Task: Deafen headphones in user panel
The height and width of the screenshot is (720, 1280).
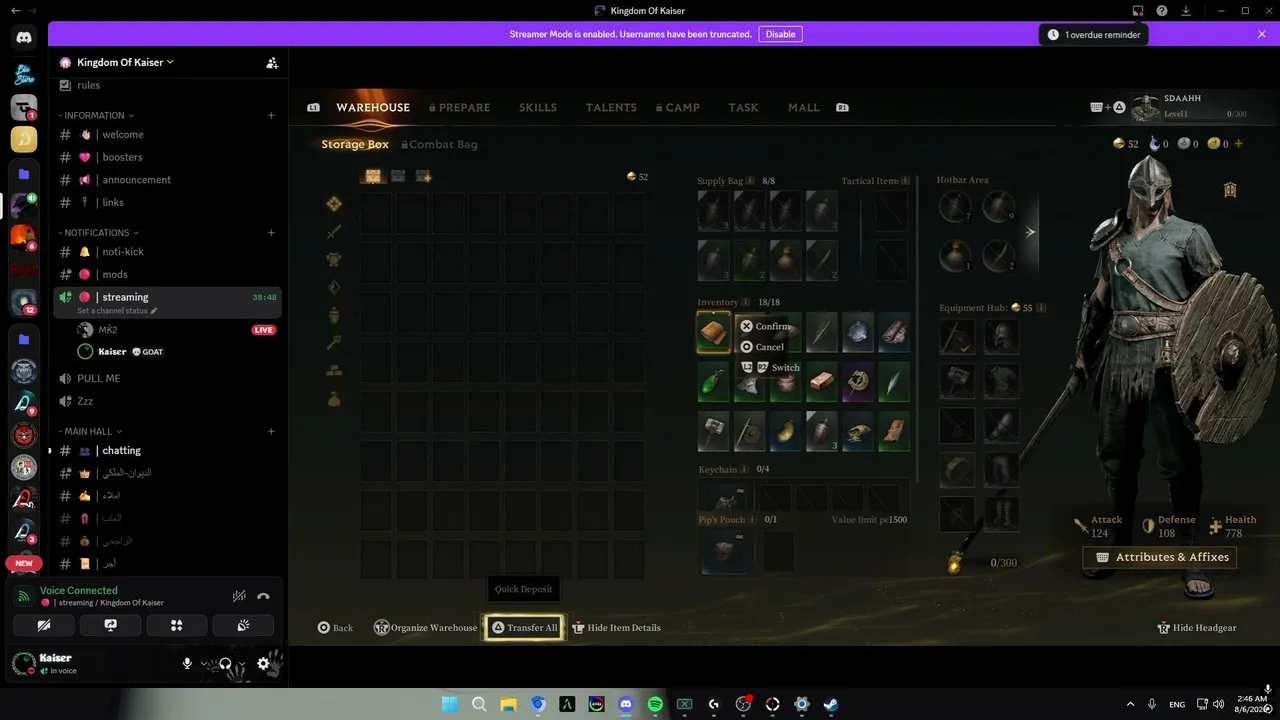Action: pyautogui.click(x=225, y=663)
